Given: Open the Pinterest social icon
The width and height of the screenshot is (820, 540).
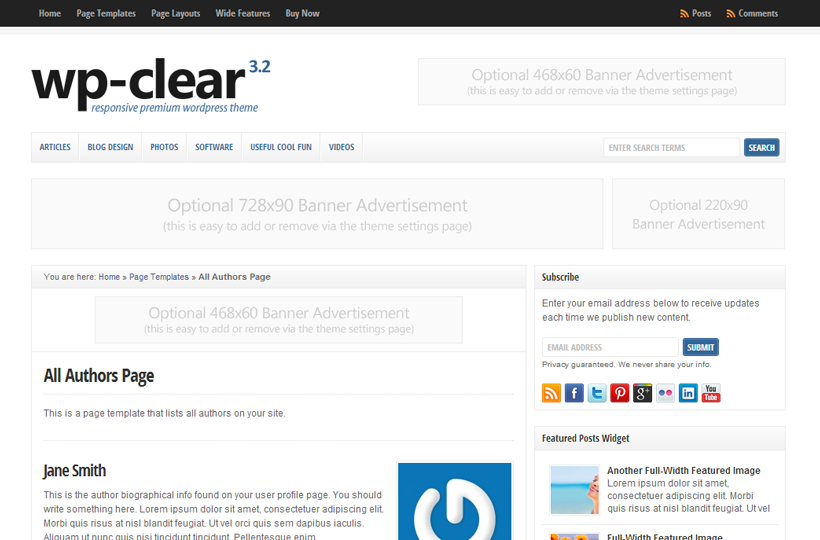Looking at the screenshot, I should click(620, 393).
